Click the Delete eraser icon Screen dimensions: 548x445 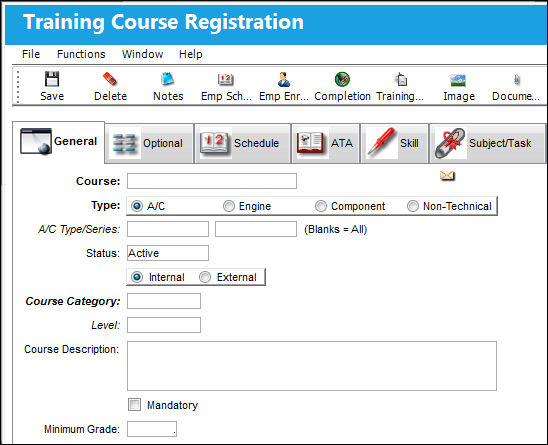point(110,79)
